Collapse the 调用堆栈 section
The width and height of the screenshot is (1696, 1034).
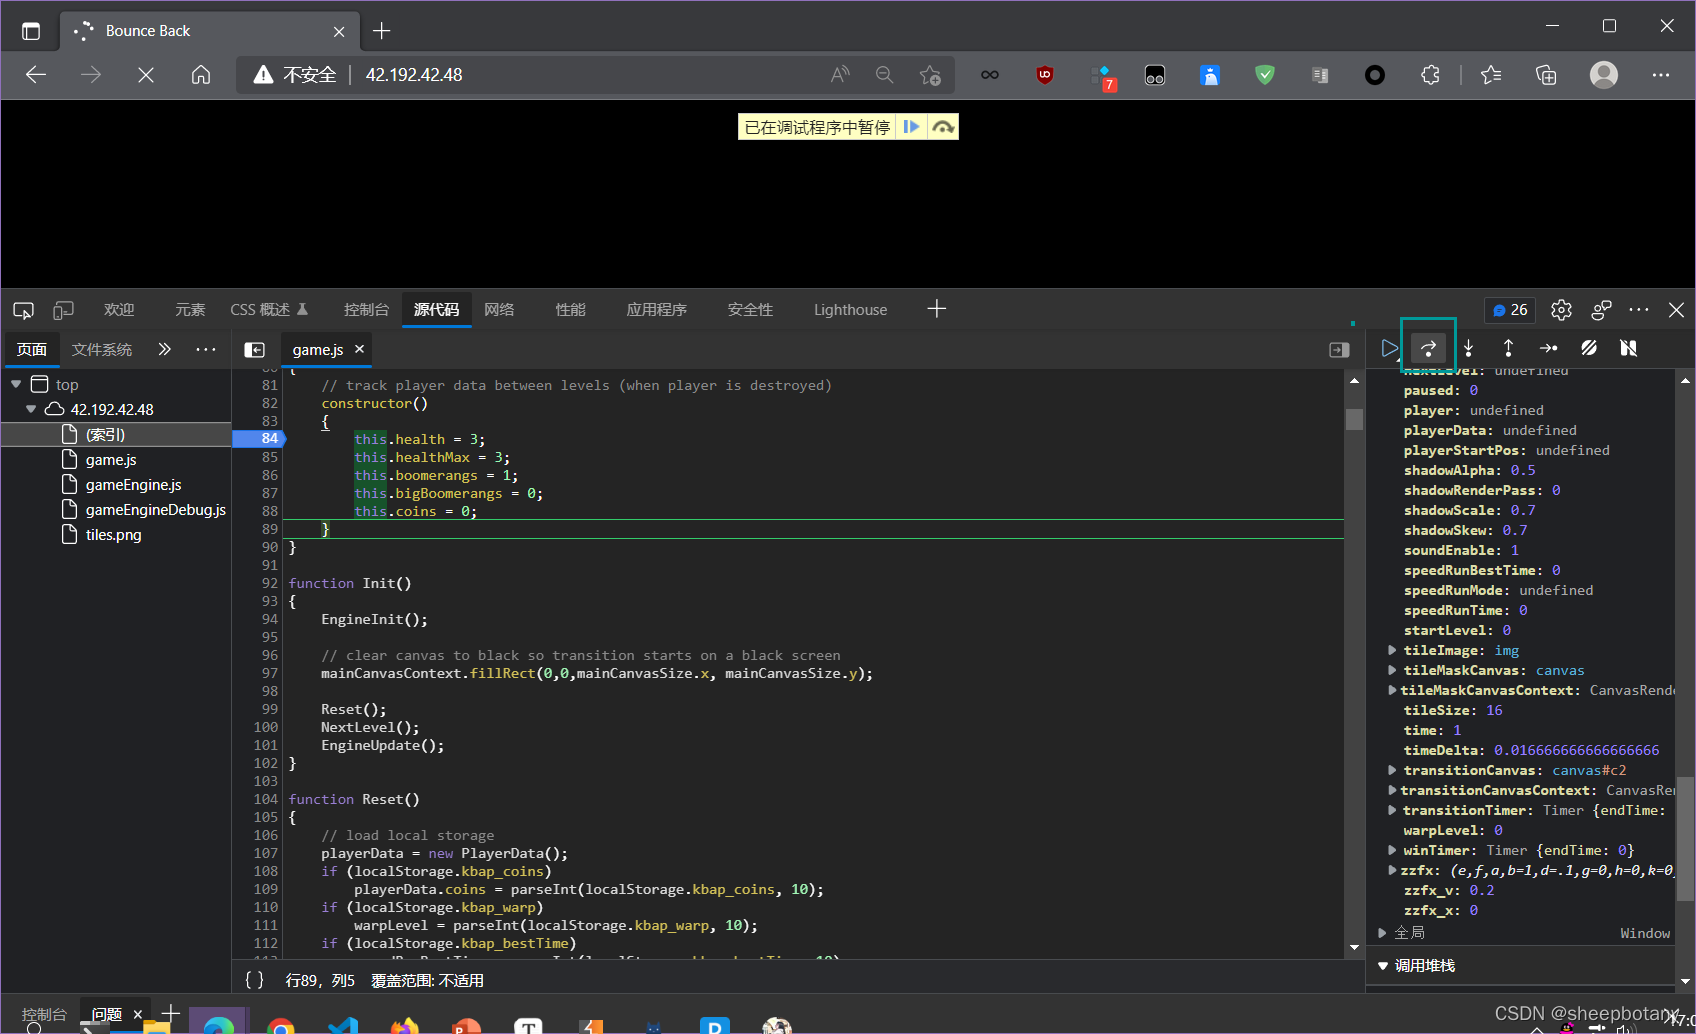[x=1383, y=966]
